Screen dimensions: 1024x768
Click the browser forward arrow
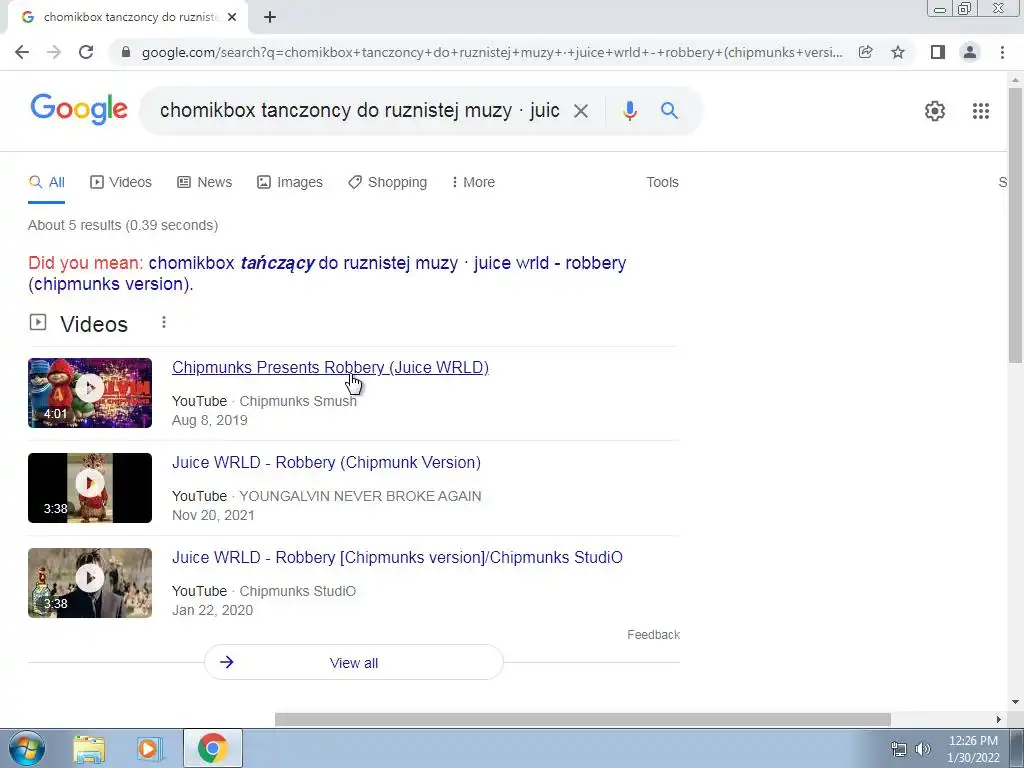pyautogui.click(x=54, y=52)
